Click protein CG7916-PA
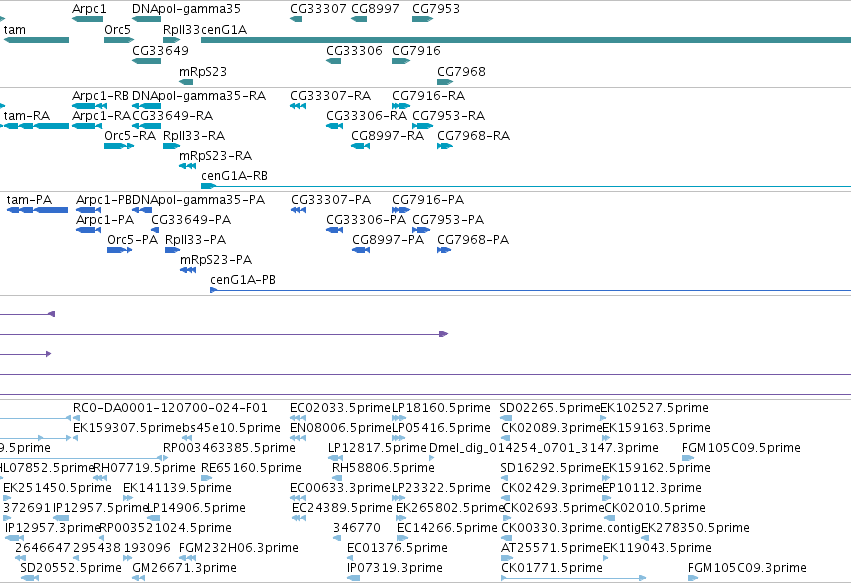Image resolution: width=851 pixels, height=583 pixels. 428,200
